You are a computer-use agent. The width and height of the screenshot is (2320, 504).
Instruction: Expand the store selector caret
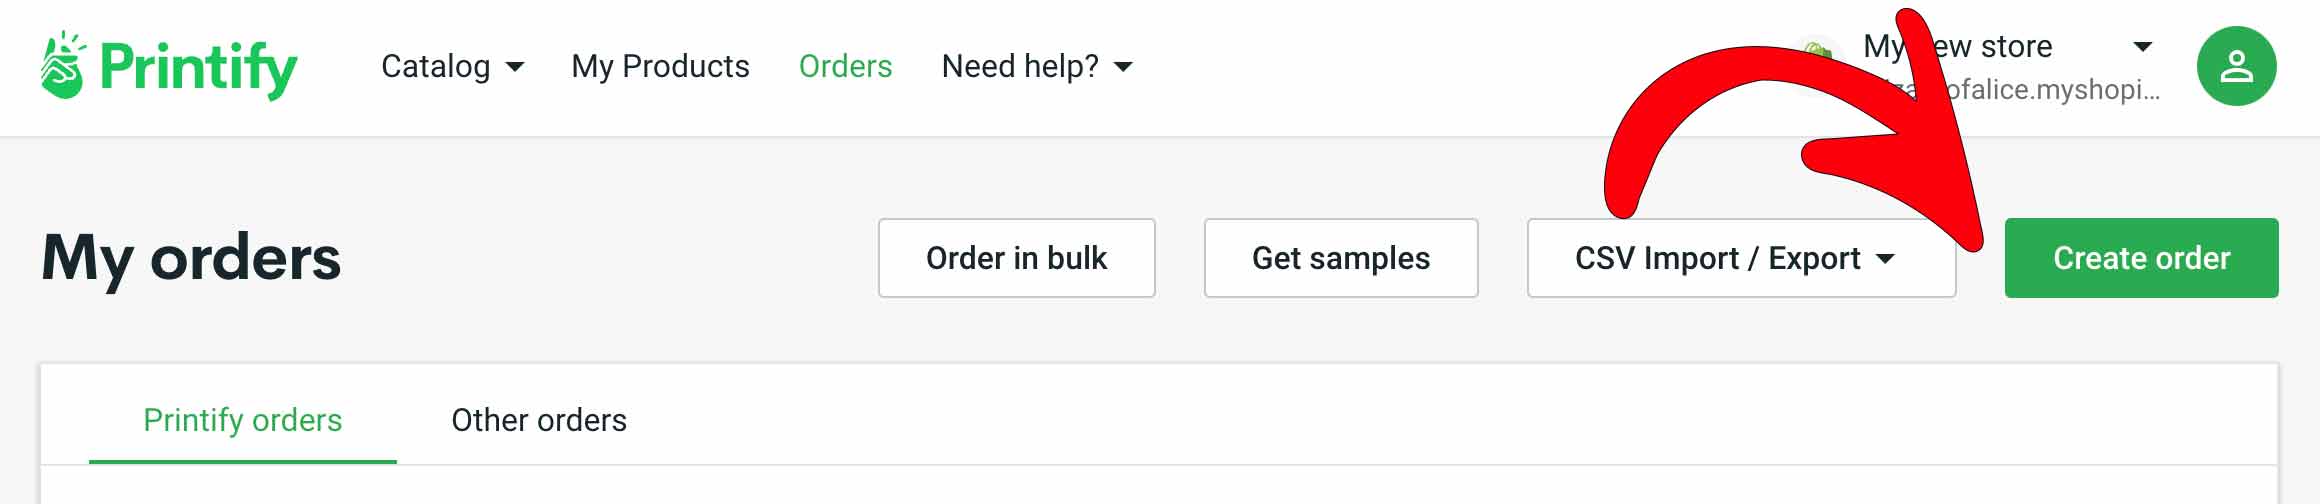(x=2142, y=46)
